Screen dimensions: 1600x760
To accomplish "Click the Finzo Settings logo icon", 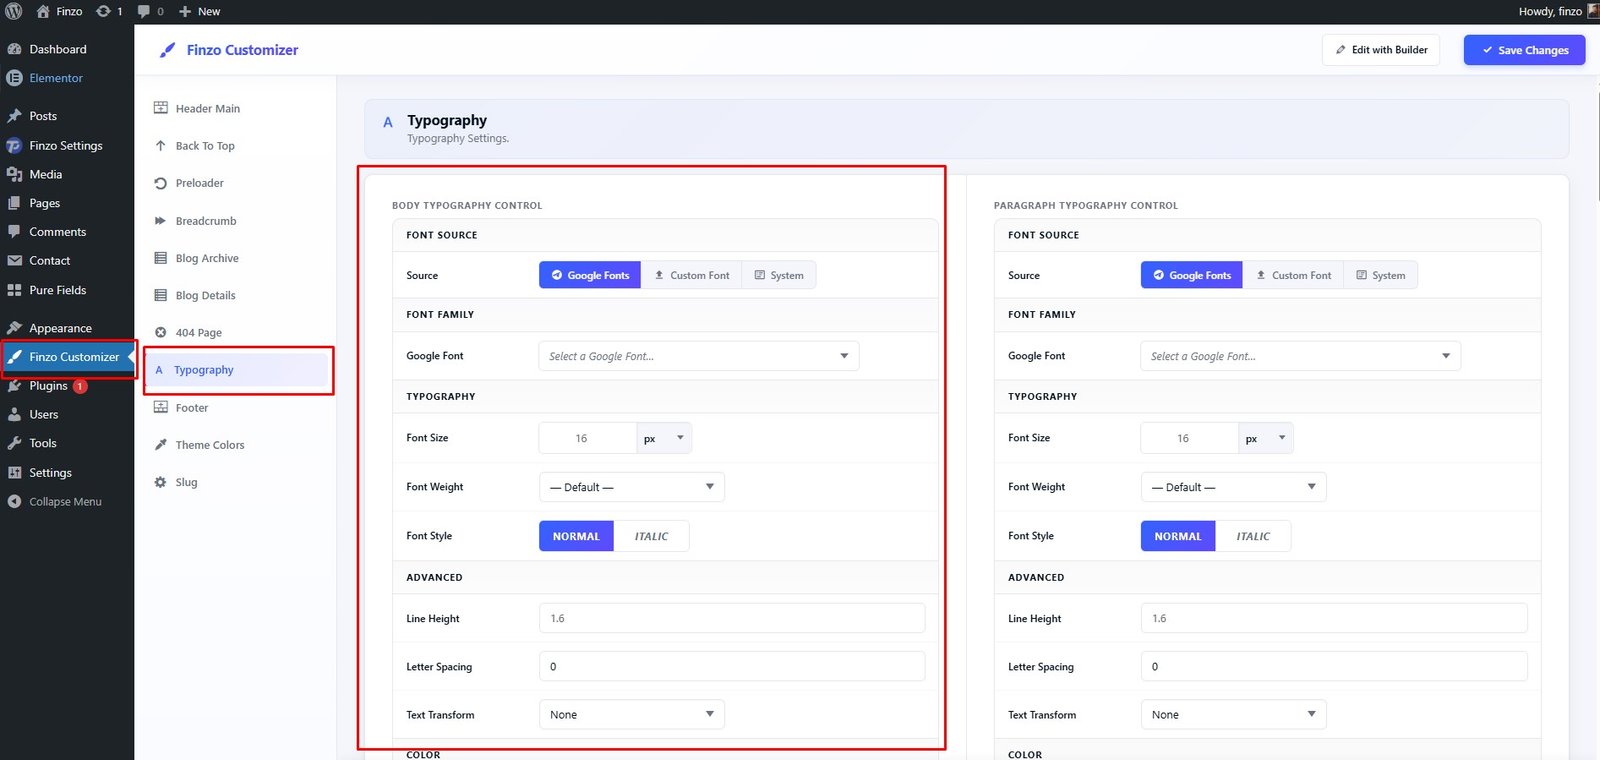I will [x=14, y=146].
